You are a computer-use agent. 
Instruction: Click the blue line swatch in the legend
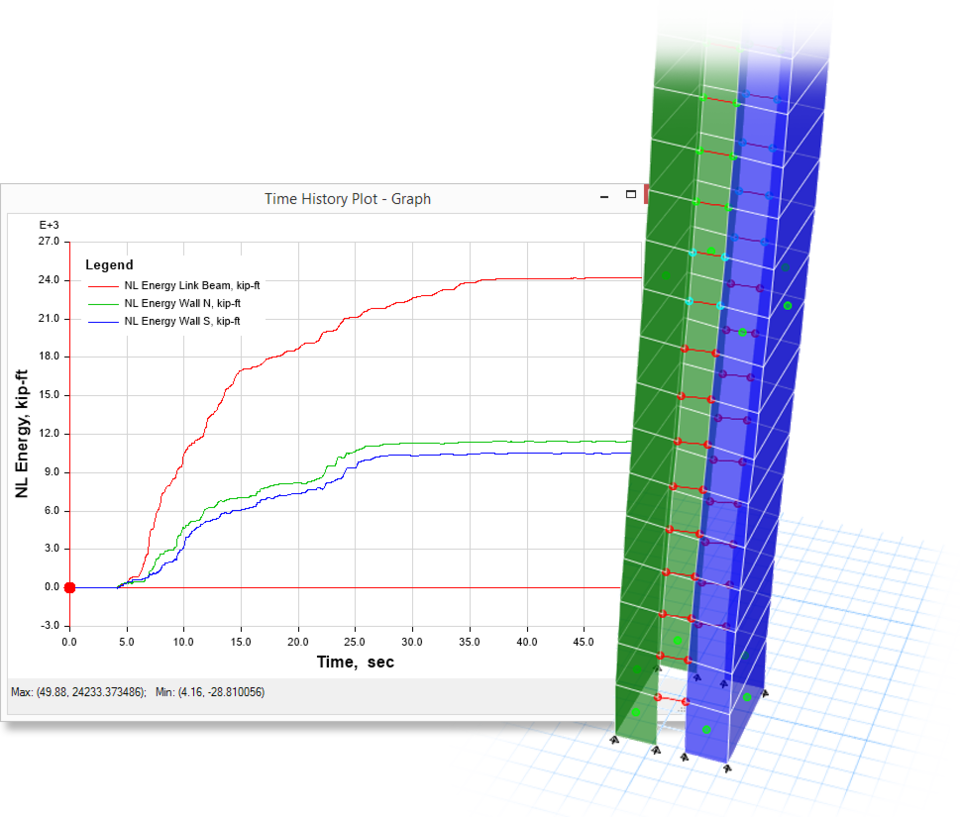click(104, 321)
